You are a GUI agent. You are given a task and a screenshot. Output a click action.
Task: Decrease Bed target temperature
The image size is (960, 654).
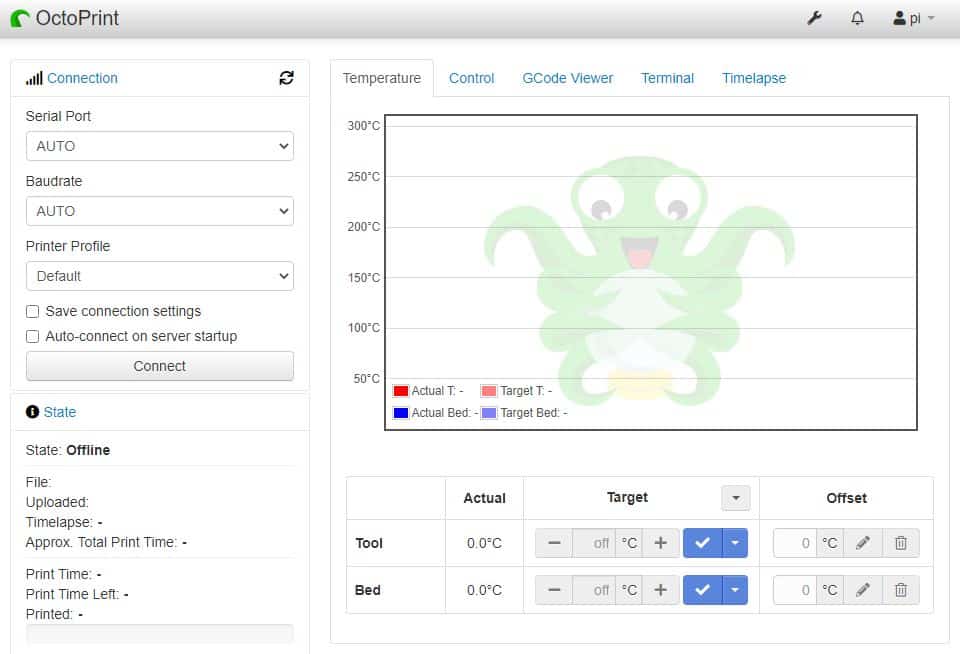coord(554,590)
